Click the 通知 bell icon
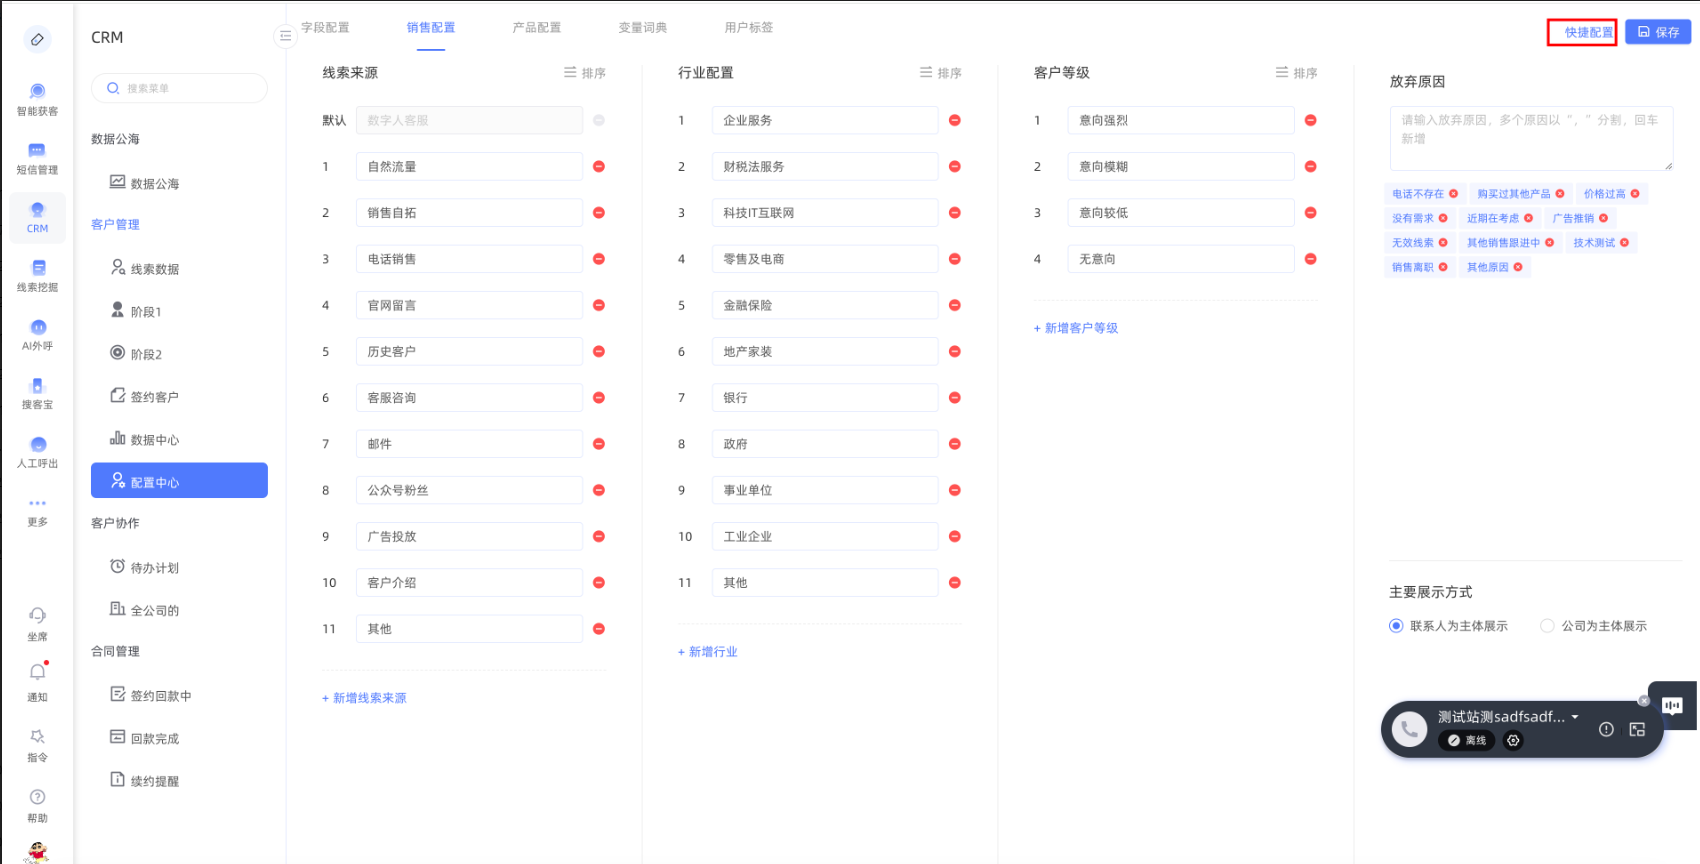 click(37, 674)
